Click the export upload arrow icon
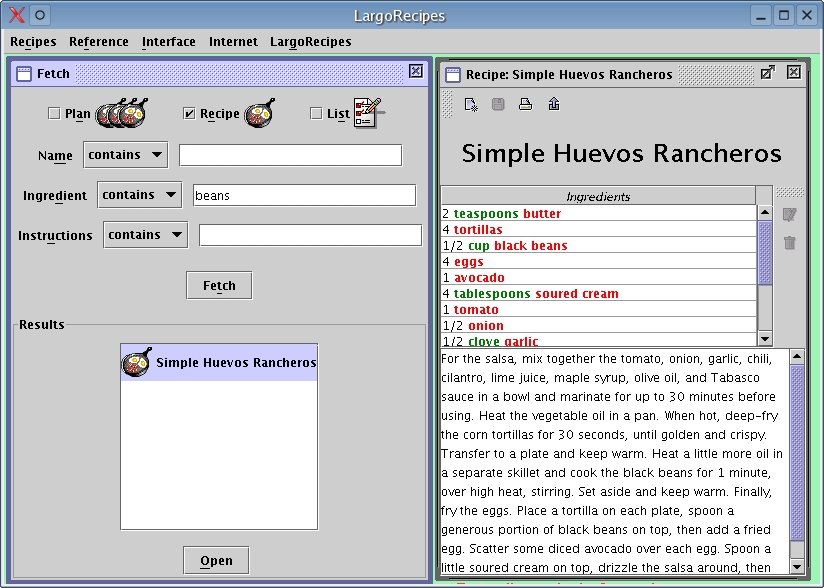The image size is (824, 588). (x=553, y=104)
